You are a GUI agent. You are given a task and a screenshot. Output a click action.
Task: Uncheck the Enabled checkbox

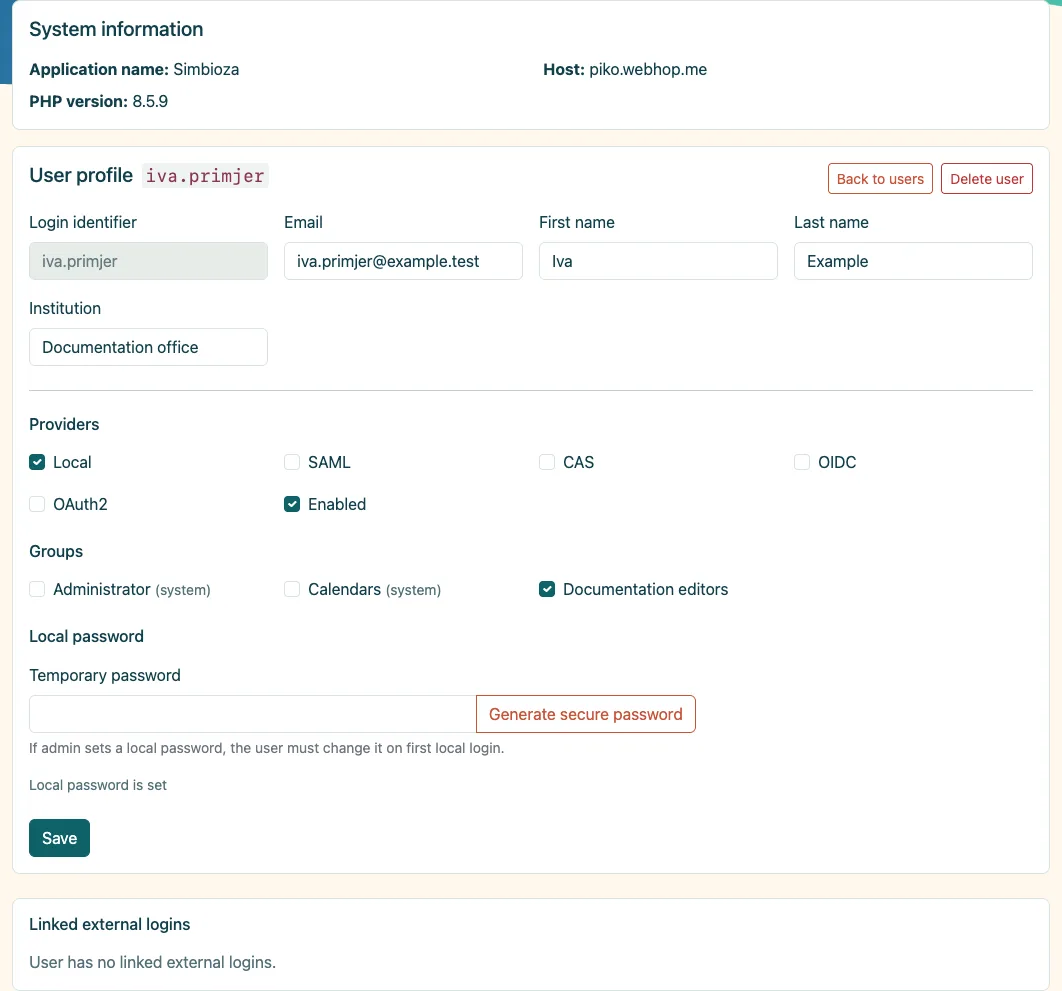(x=292, y=504)
